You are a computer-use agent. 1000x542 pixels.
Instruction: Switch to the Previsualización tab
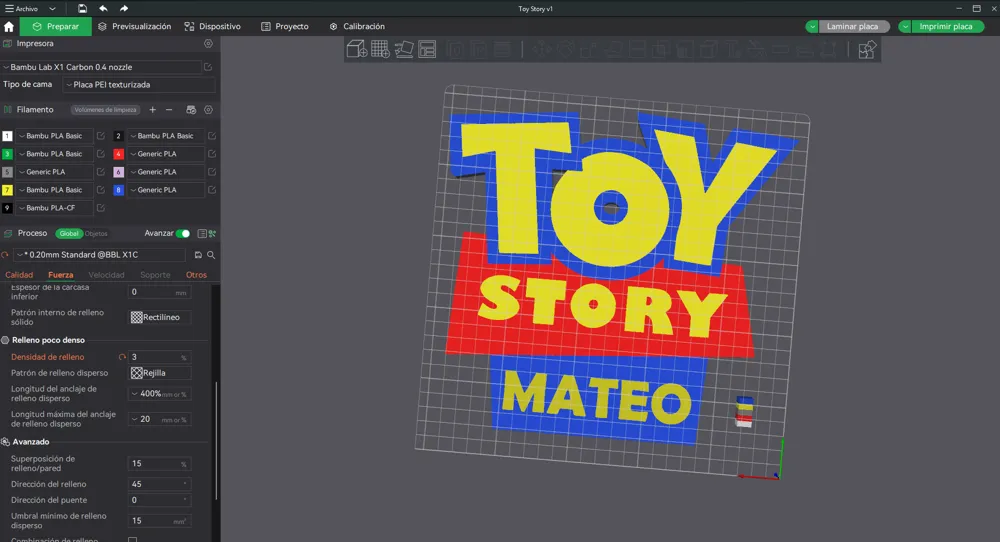click(x=135, y=27)
